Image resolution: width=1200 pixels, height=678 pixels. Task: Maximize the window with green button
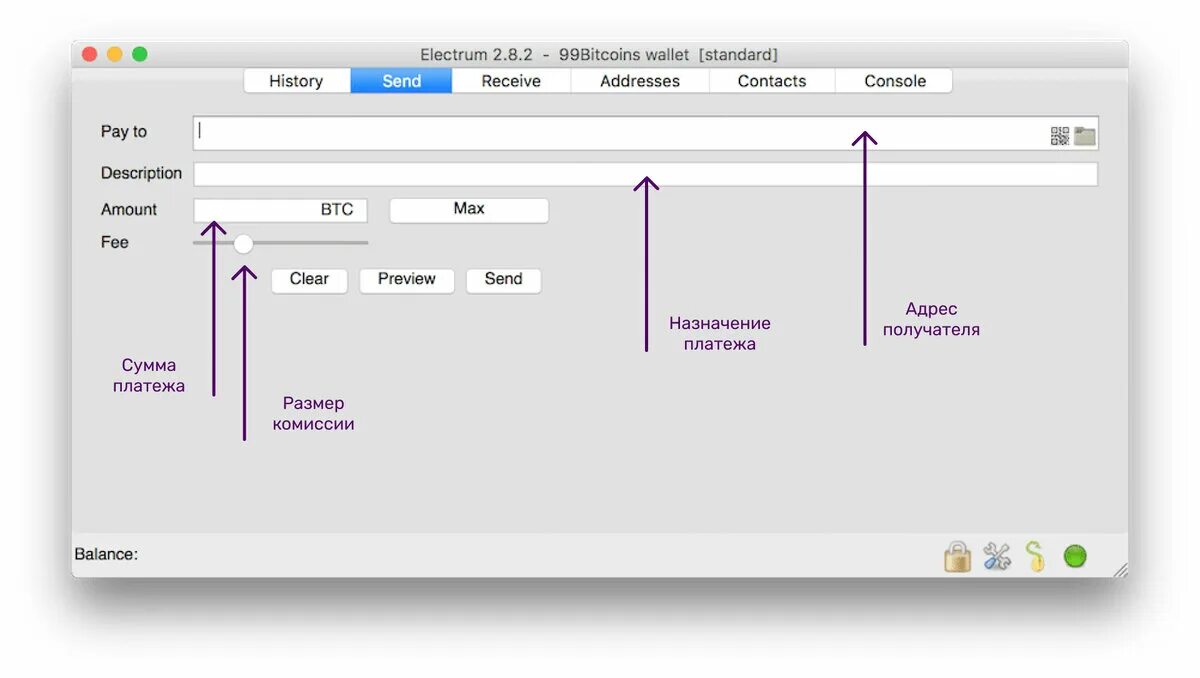140,54
